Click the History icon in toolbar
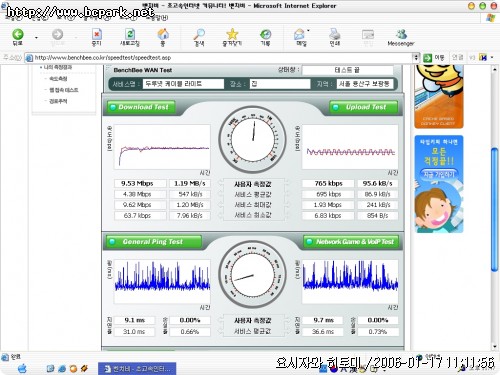The width and height of the screenshot is (500, 375). (x=265, y=34)
